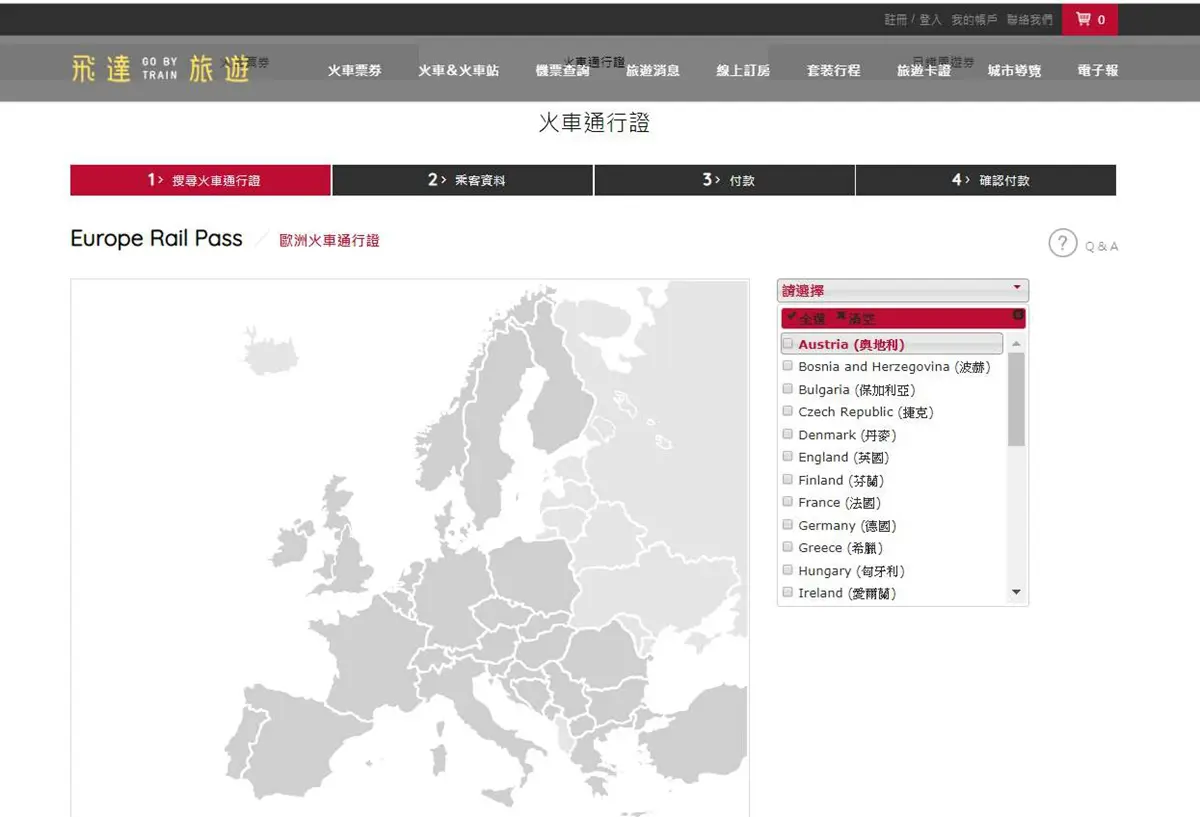
Task: Click Iceland on the Europe map
Action: [x=272, y=355]
